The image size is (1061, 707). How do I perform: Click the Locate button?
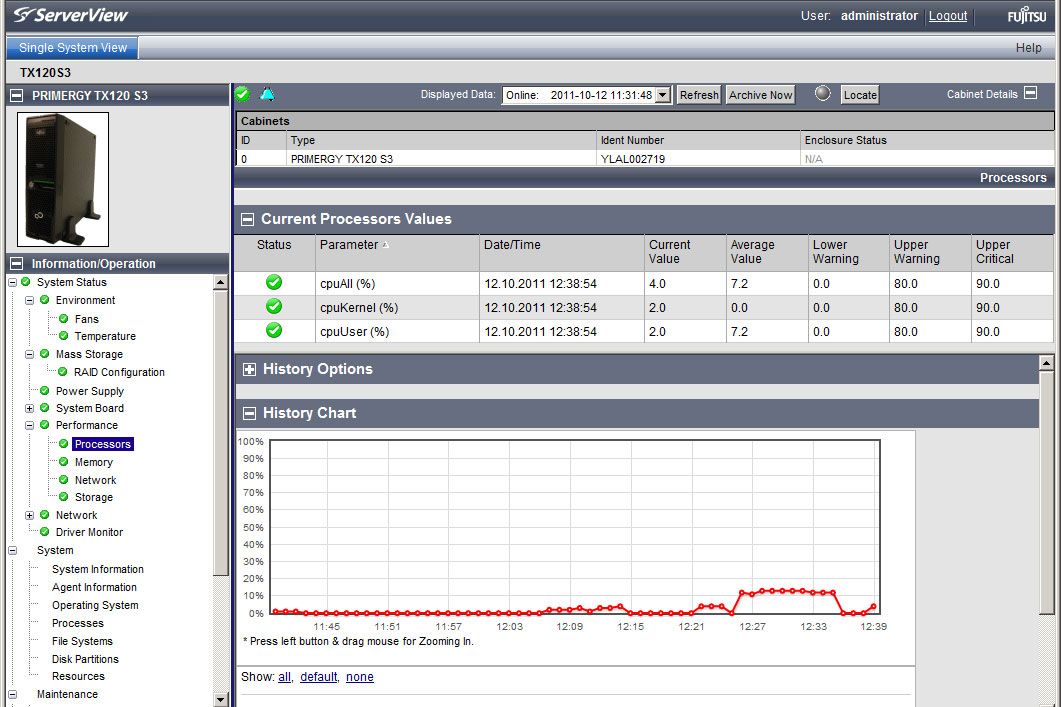tap(860, 95)
